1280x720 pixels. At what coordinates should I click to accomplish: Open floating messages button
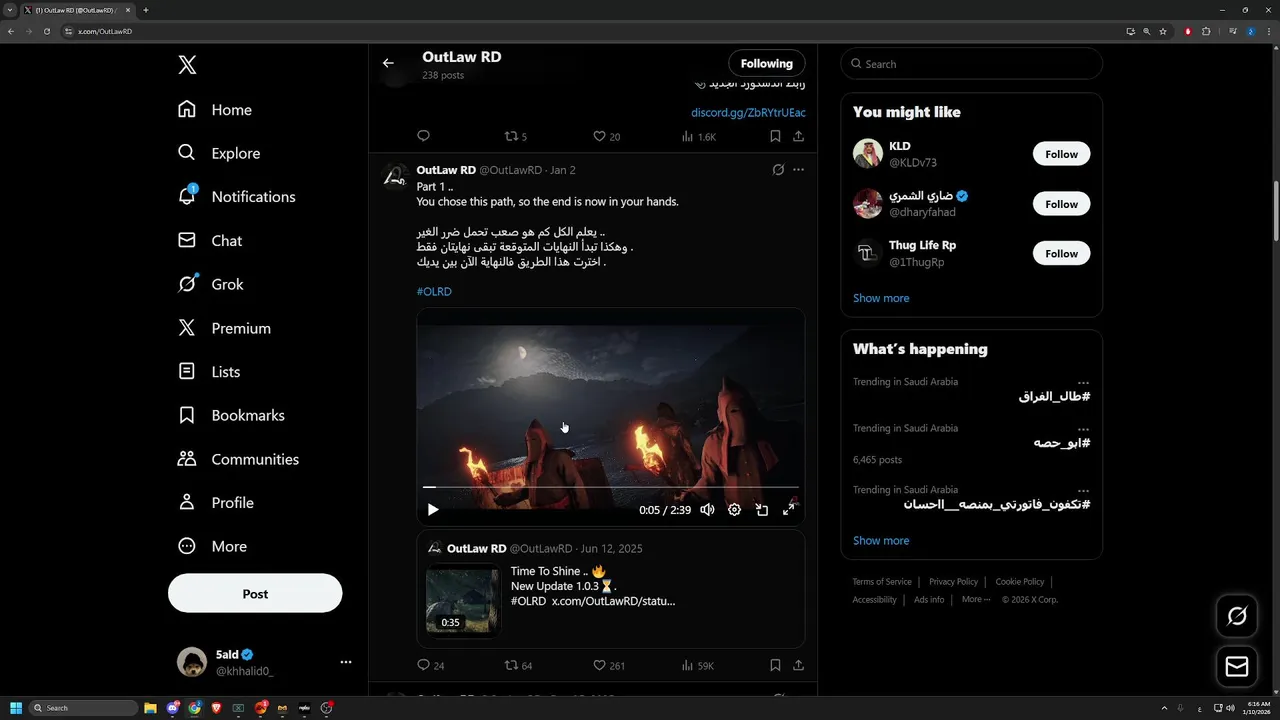pos(1237,667)
